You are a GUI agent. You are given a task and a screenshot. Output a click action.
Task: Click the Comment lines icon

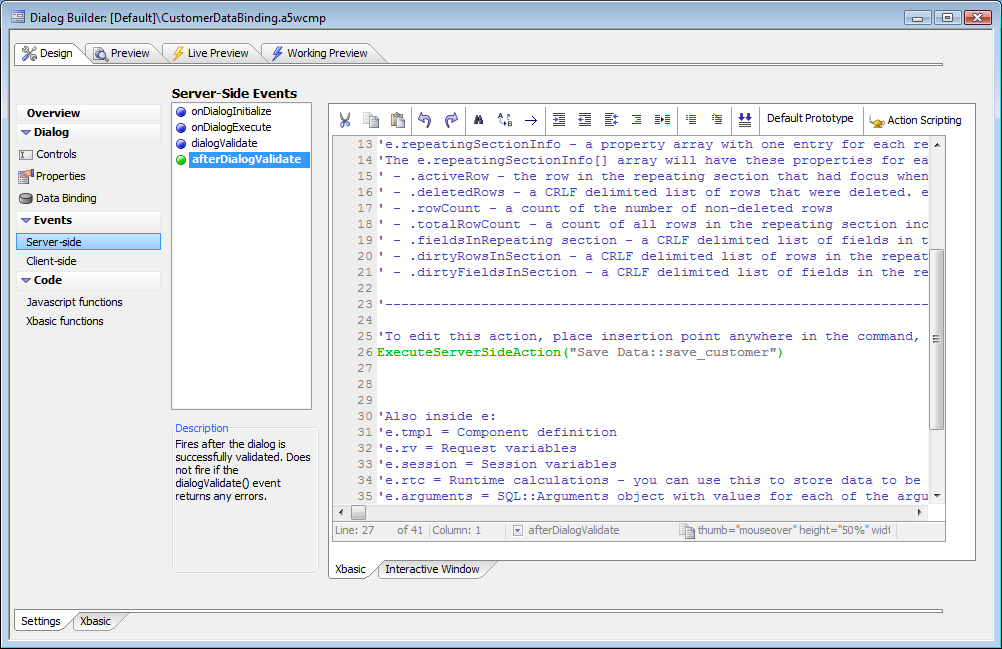point(691,119)
